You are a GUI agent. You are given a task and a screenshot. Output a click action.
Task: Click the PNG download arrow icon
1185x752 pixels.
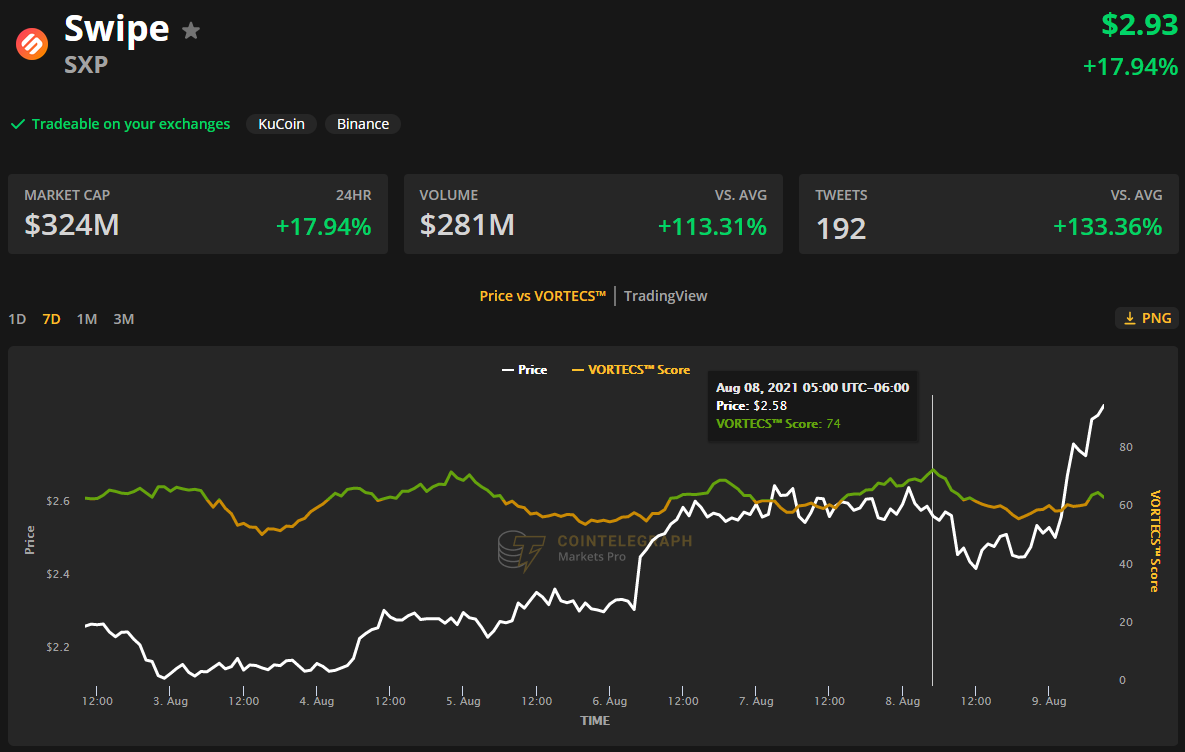(1130, 318)
